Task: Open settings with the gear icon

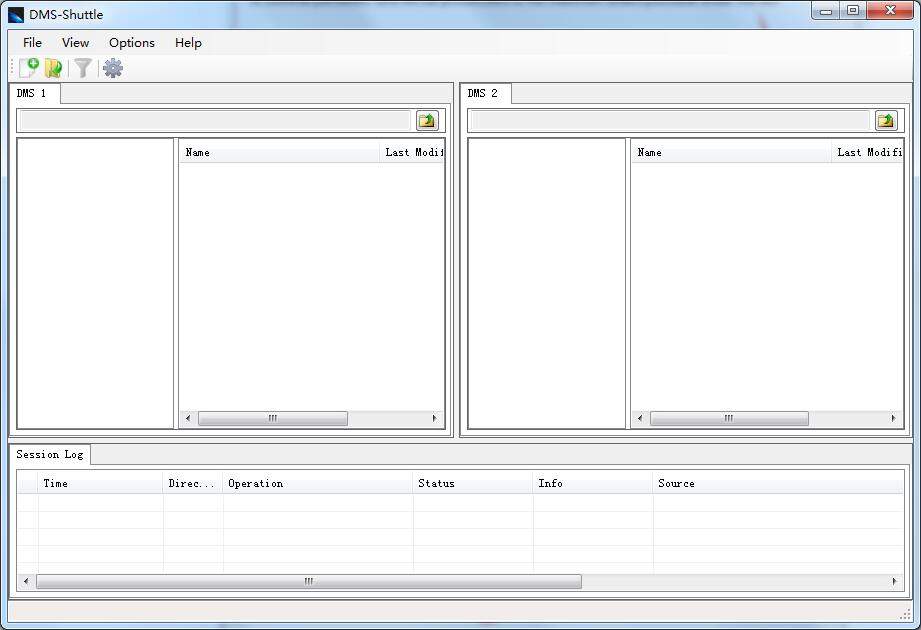Action: [x=113, y=68]
